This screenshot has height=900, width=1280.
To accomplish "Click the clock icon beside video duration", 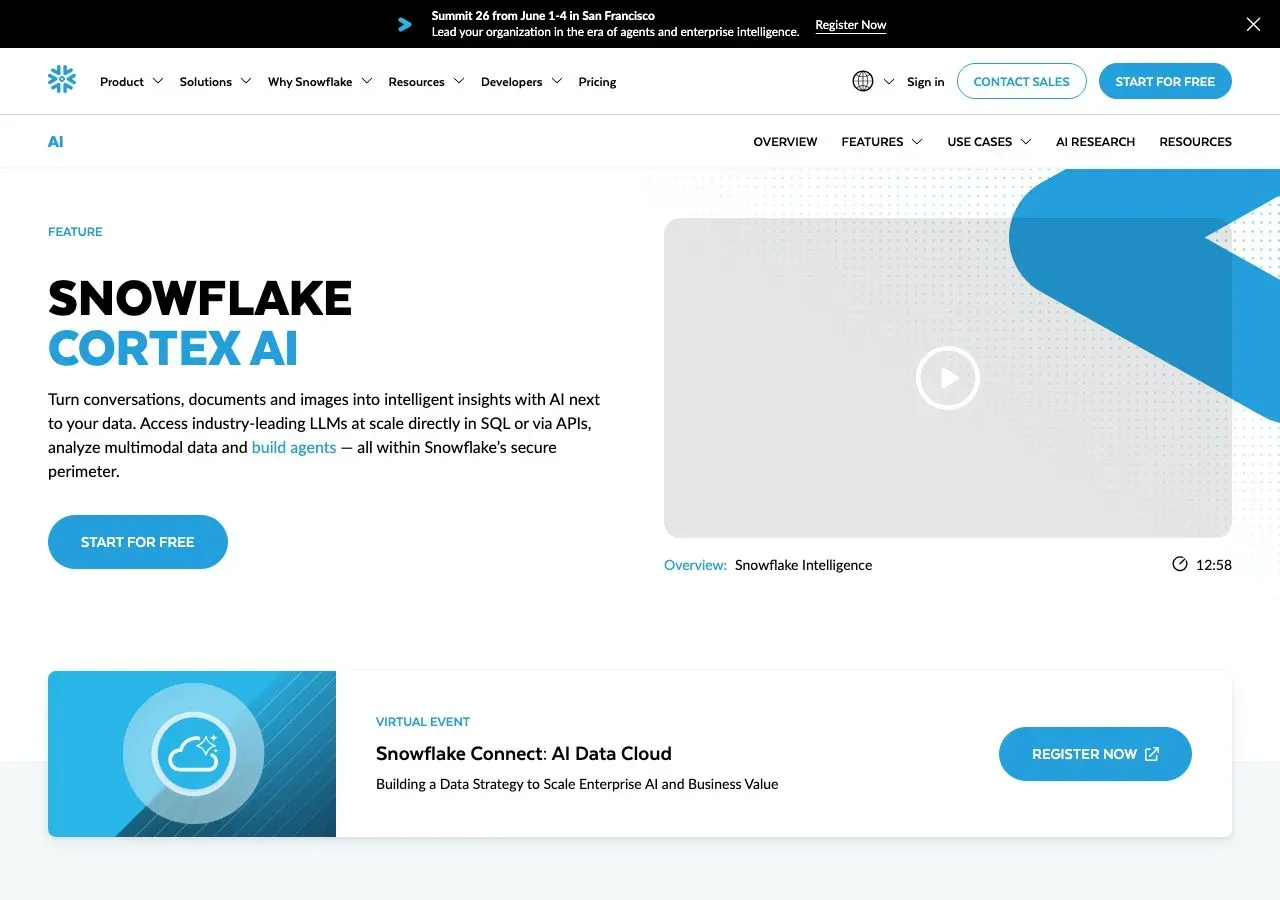I will tap(1179, 563).
